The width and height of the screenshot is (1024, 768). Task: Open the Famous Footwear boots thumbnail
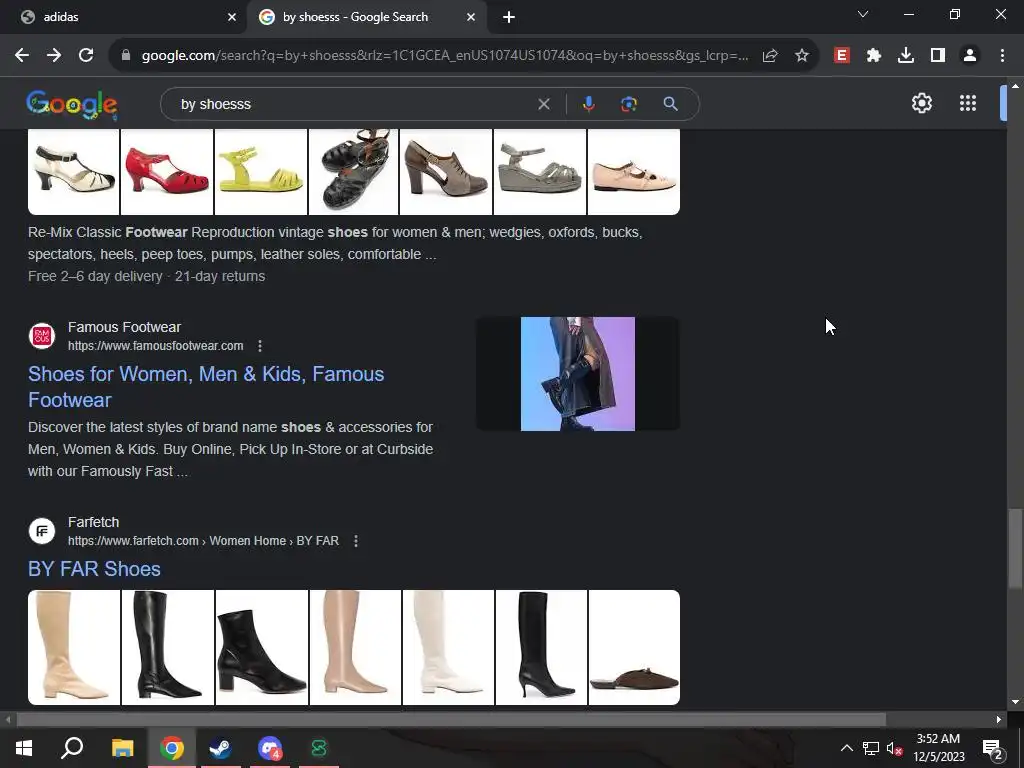[x=578, y=374]
